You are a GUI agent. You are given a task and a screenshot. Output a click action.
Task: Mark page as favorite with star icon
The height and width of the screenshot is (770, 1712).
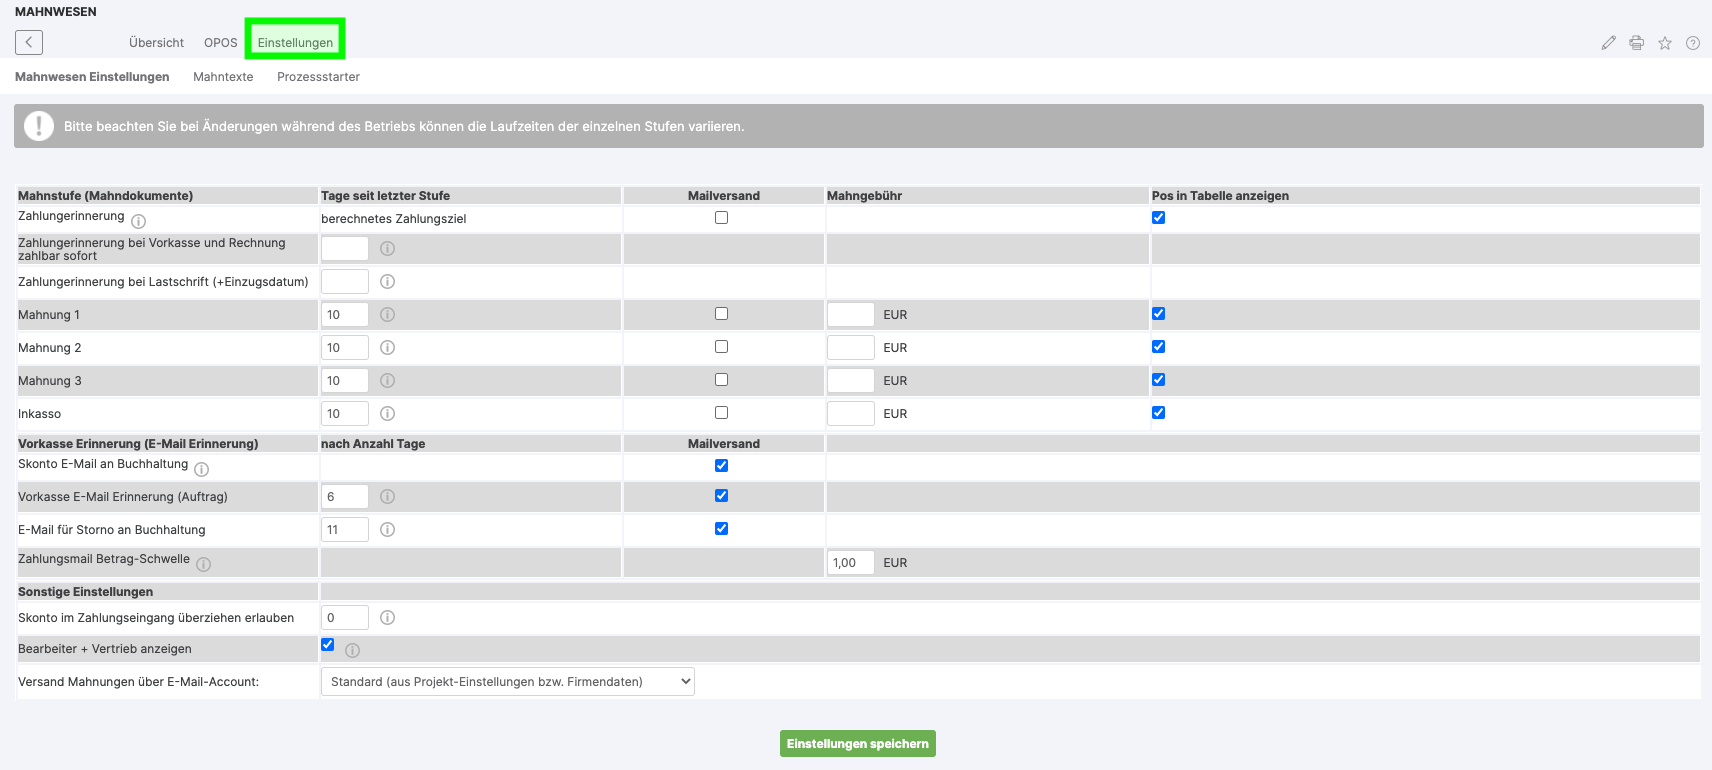click(x=1664, y=43)
